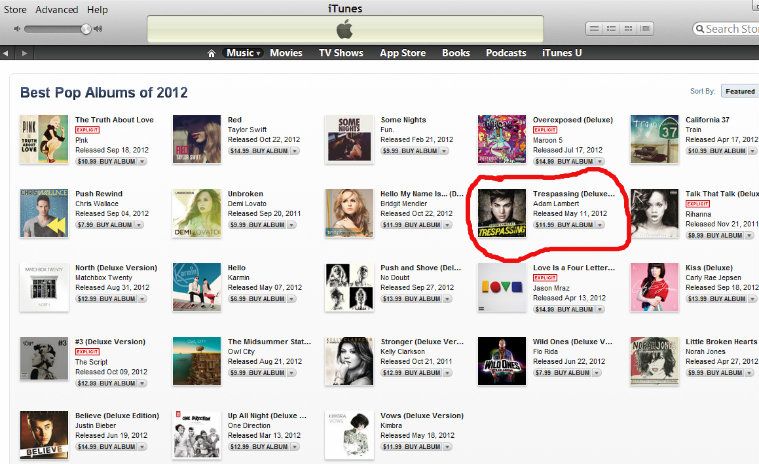
Task: Navigate forward with the right arrow
Action: (x=24, y=53)
